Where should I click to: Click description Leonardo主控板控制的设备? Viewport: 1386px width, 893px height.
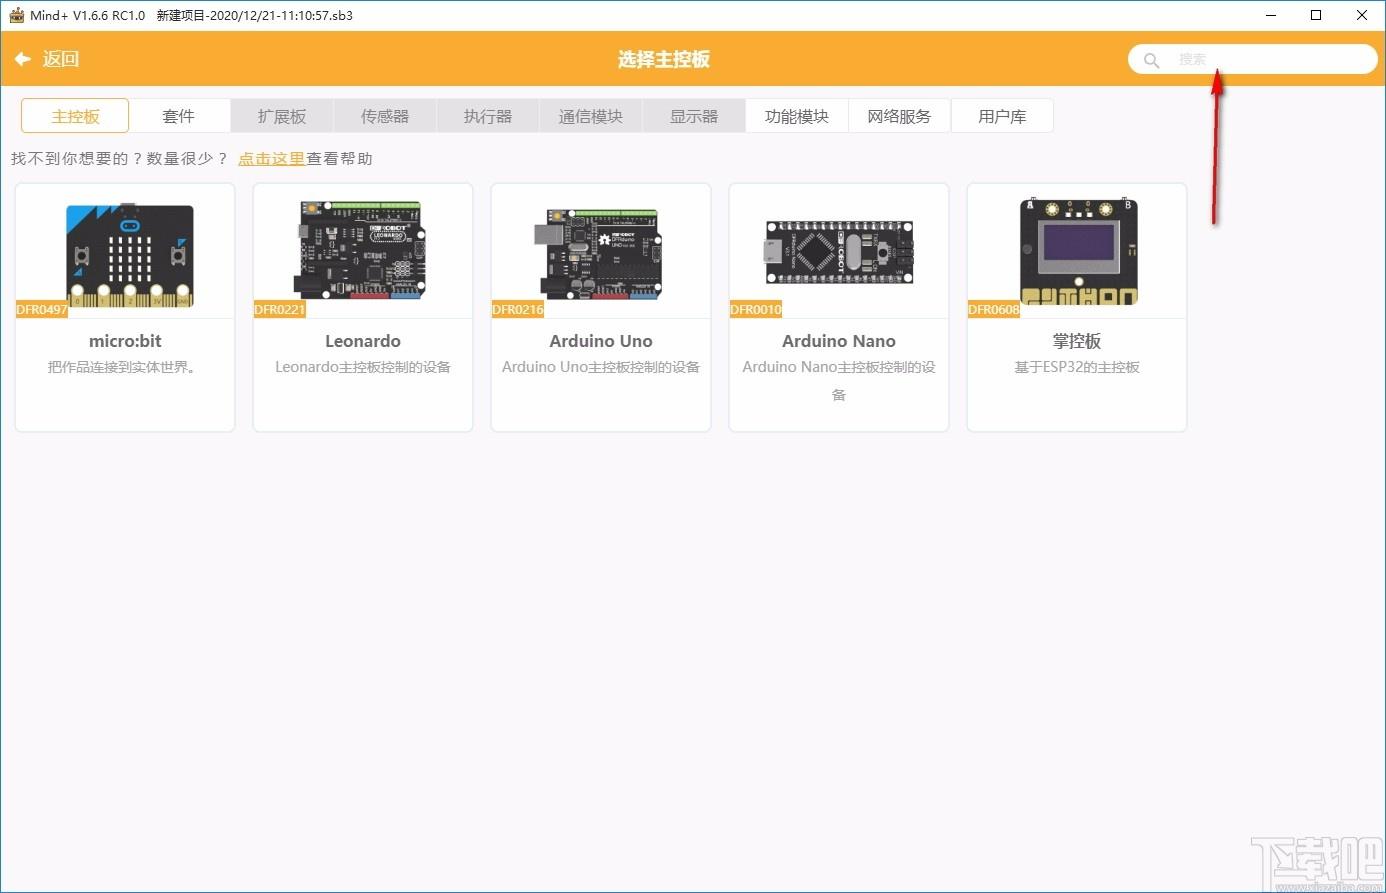(363, 367)
